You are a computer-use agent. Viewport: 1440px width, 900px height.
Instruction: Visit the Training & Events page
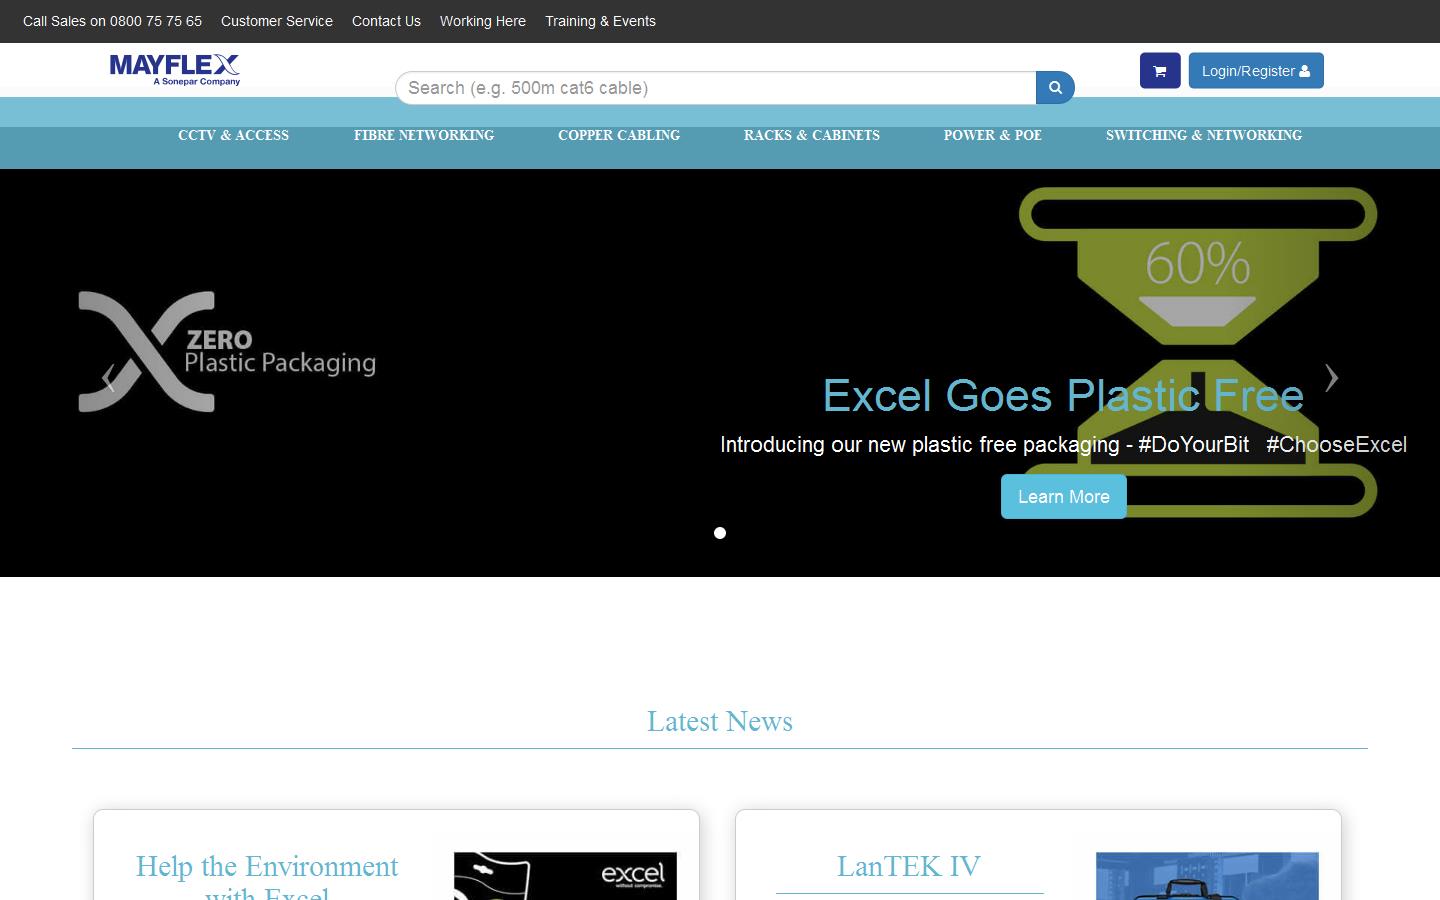(600, 21)
